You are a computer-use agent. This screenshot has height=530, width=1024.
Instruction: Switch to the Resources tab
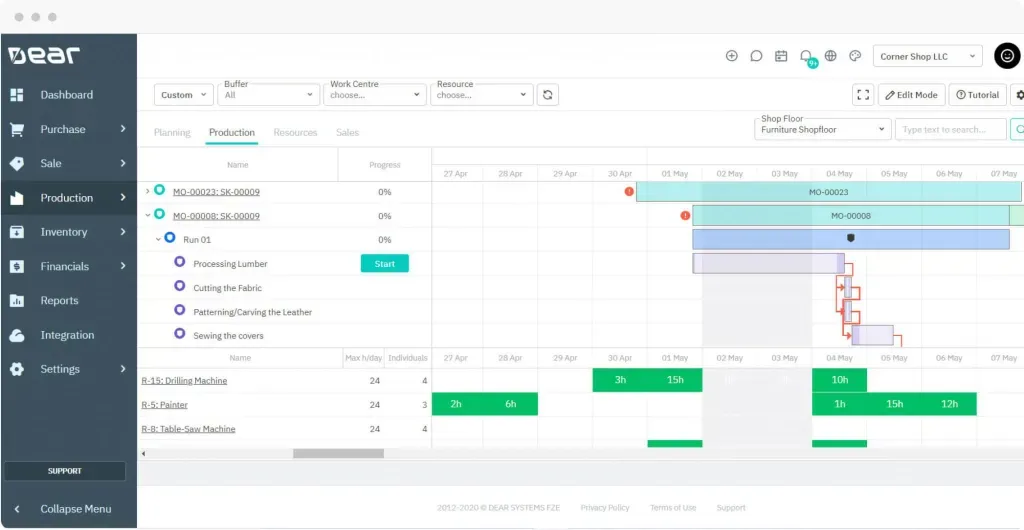point(295,133)
